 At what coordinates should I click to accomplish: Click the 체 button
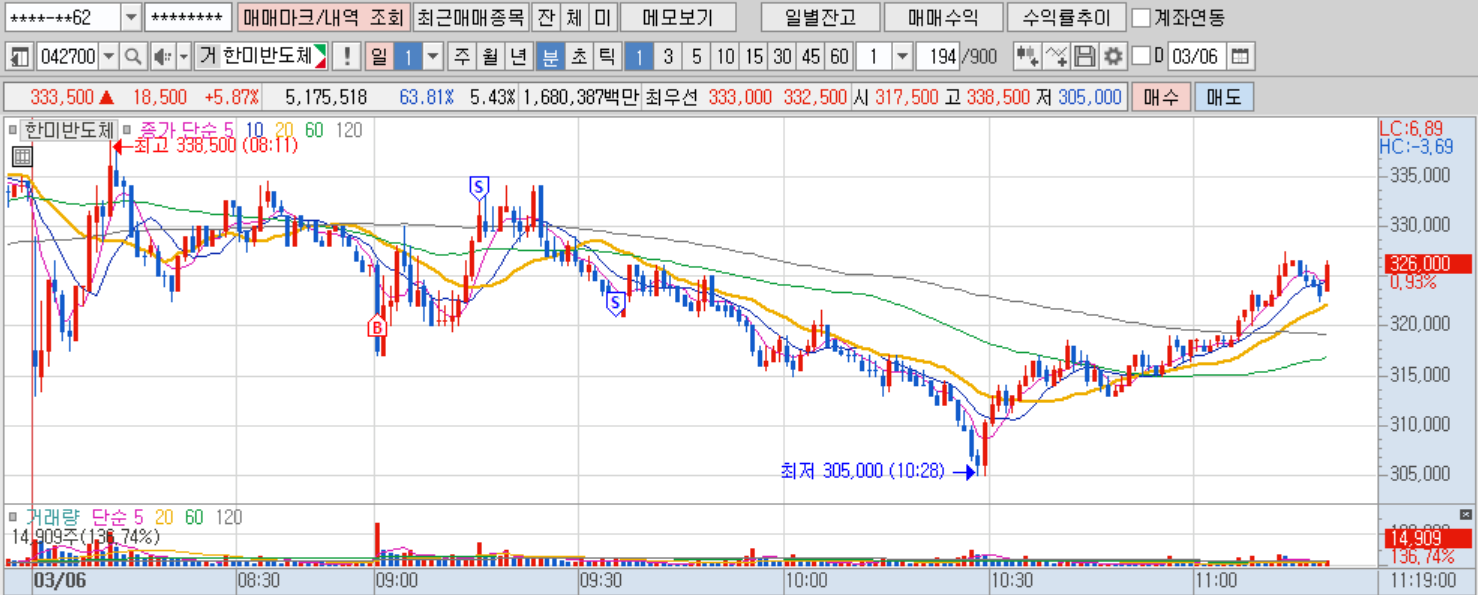573,17
